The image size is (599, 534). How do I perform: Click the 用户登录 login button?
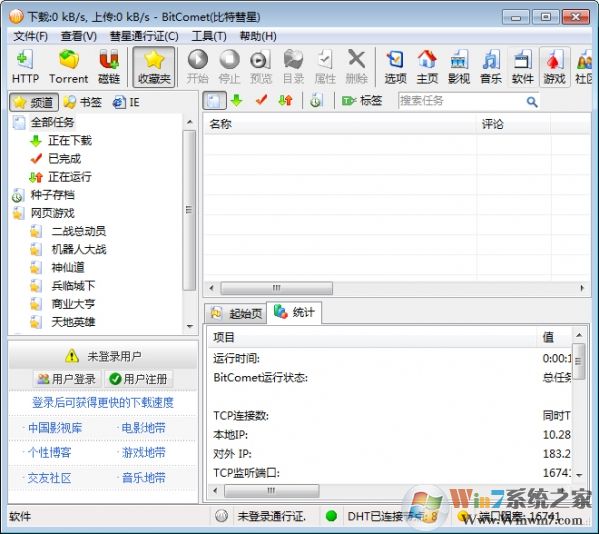pos(66,379)
